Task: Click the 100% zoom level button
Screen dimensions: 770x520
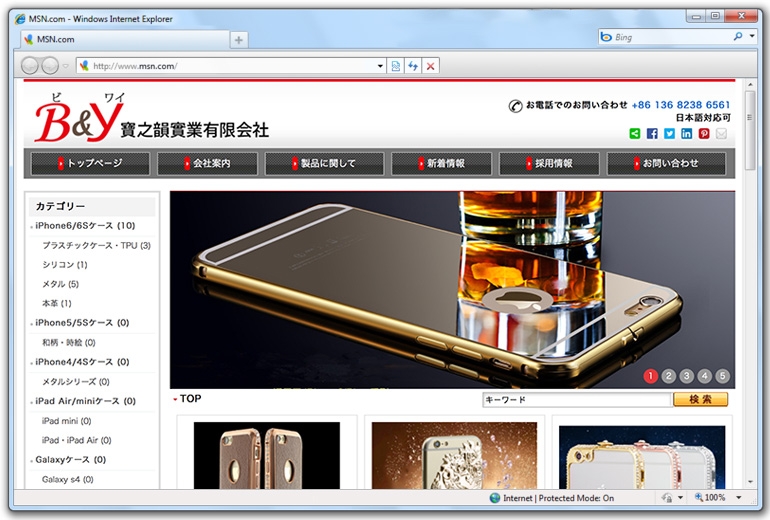Action: 710,497
